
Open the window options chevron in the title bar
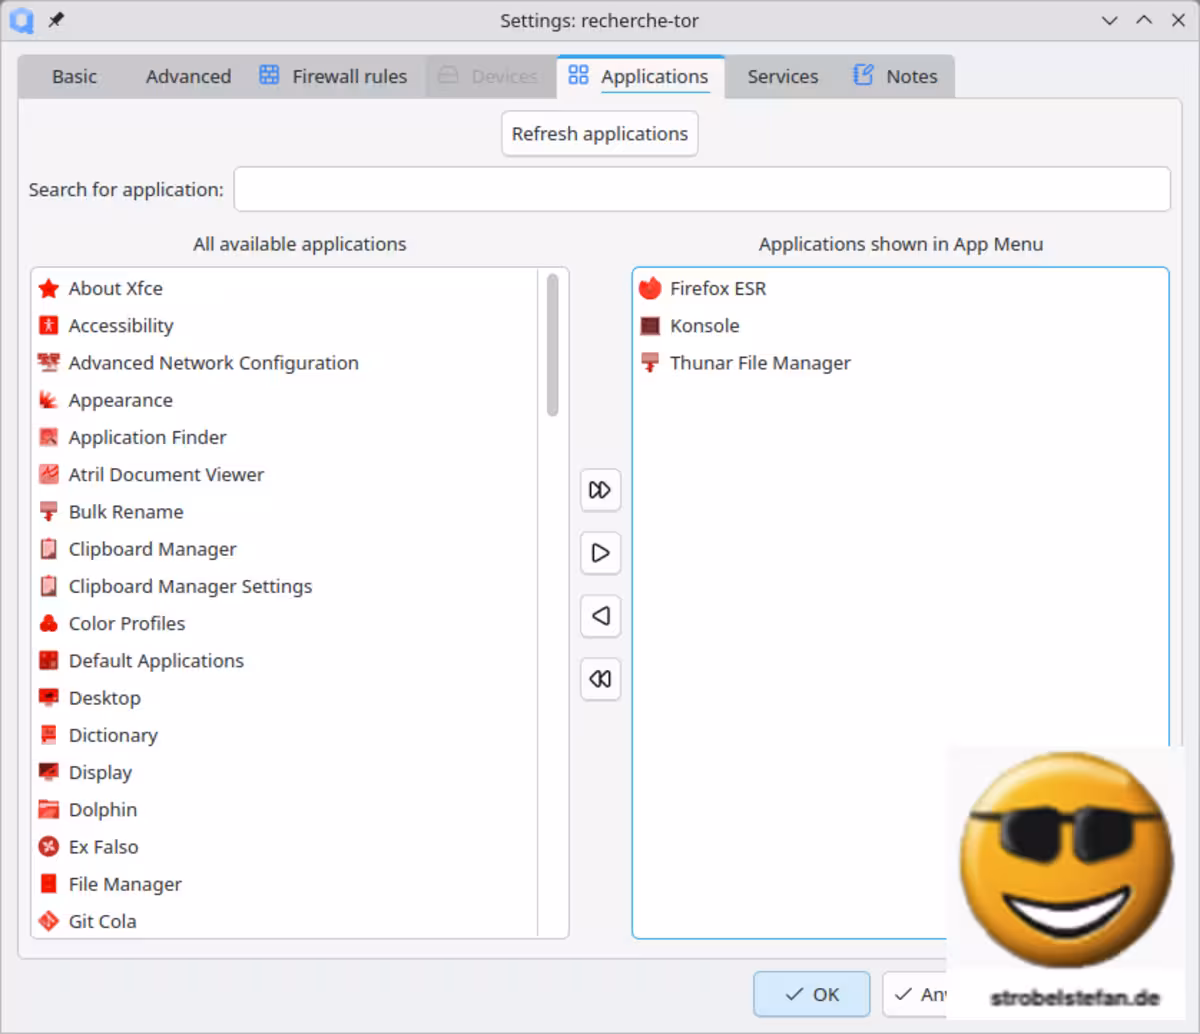(x=1110, y=20)
